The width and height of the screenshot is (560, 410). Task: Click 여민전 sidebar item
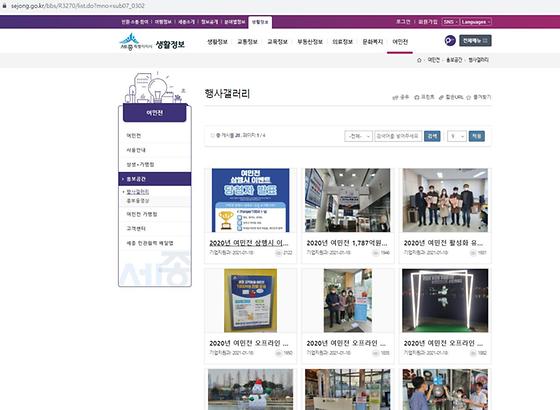coord(134,136)
